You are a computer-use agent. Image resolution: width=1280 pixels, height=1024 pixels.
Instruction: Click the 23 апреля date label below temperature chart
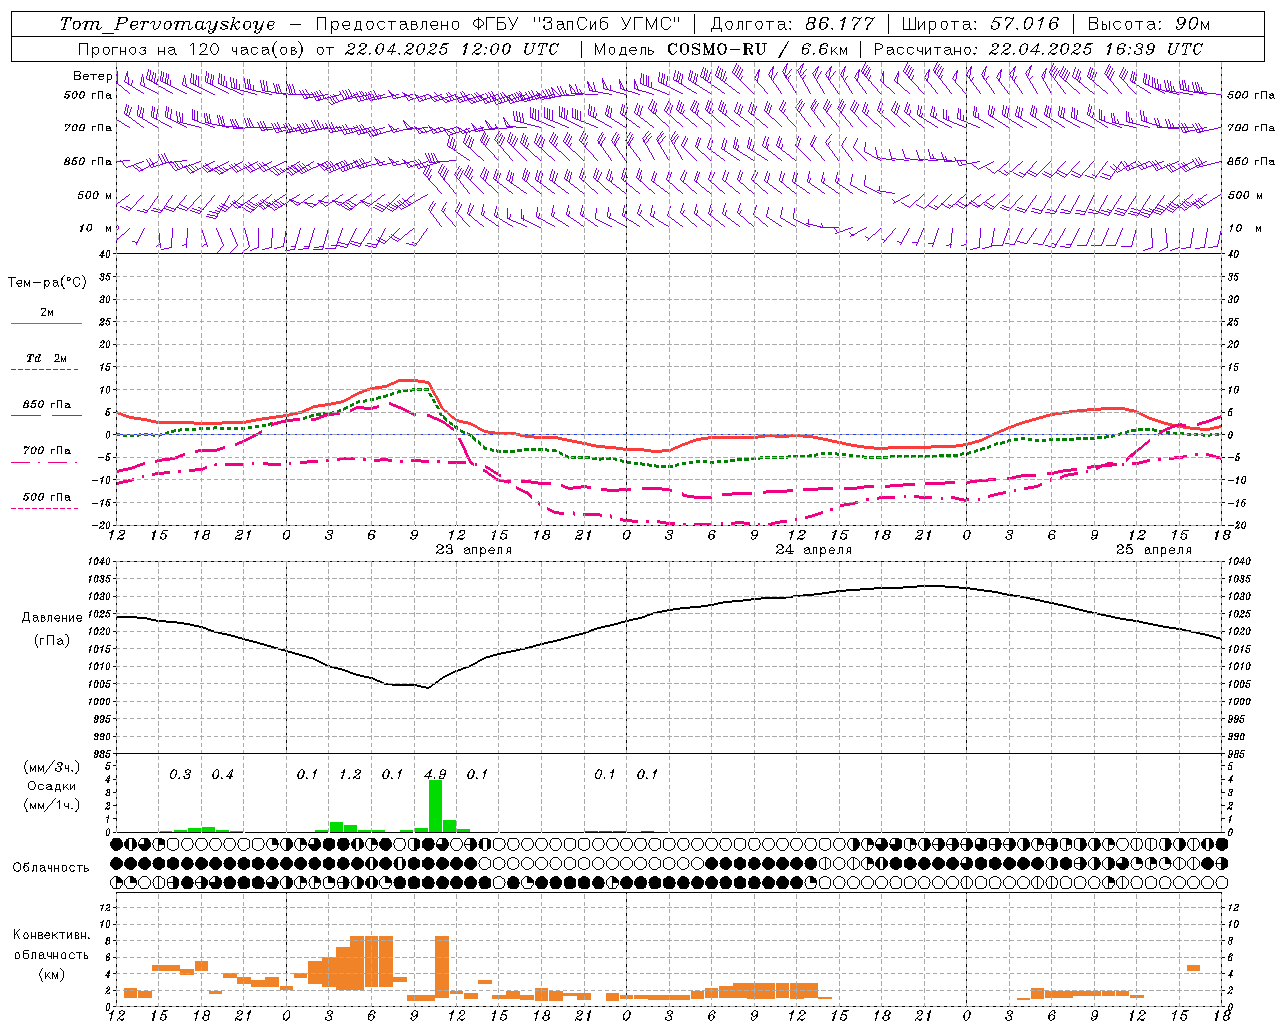pyautogui.click(x=473, y=549)
